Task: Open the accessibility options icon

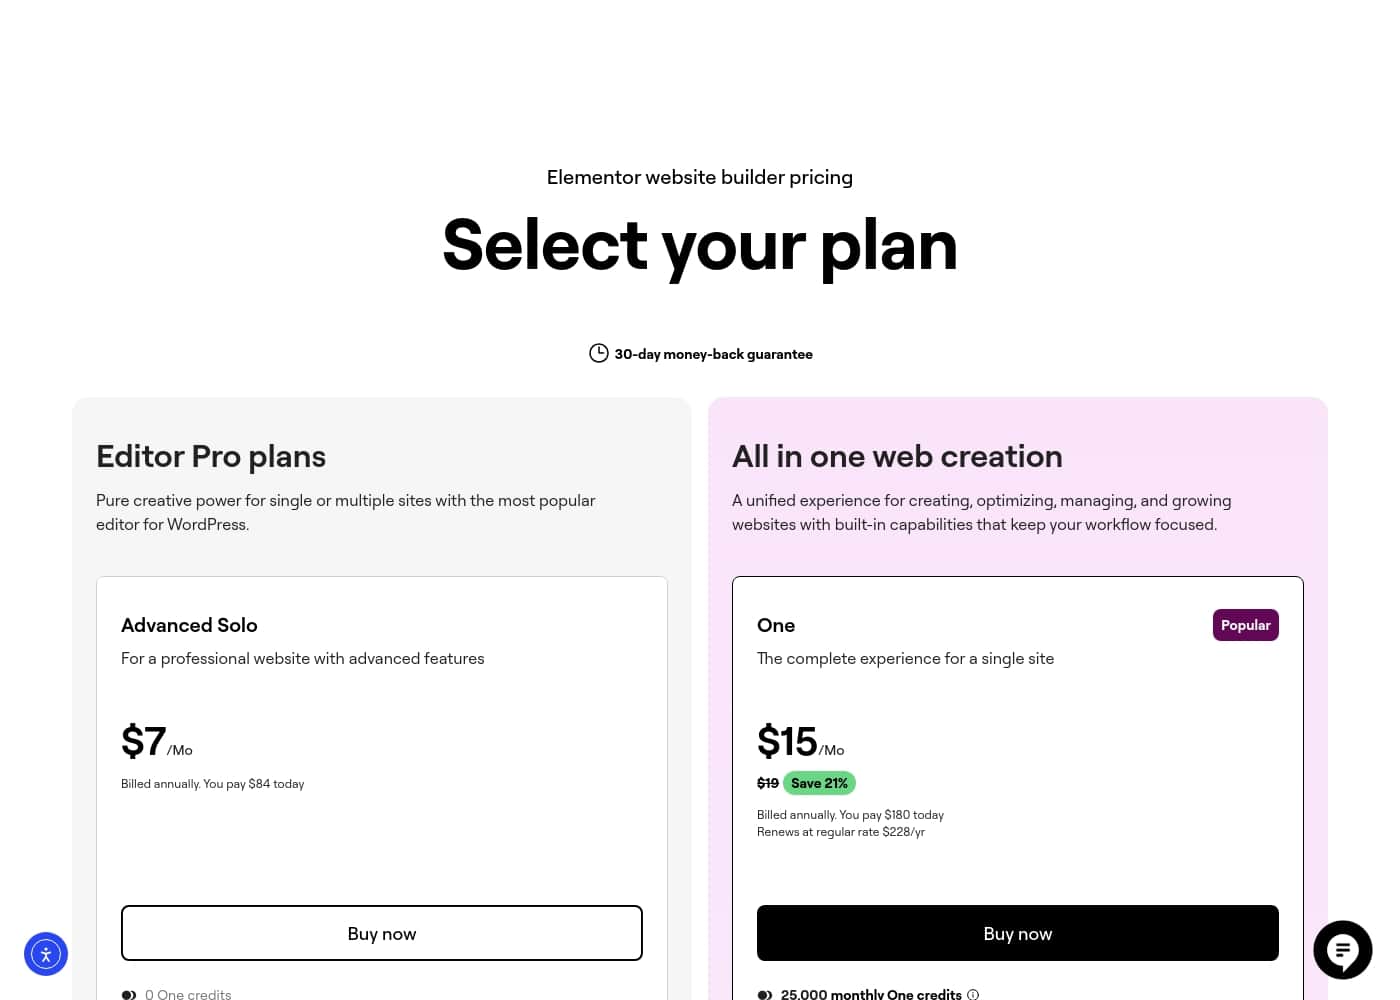Action: pyautogui.click(x=46, y=954)
